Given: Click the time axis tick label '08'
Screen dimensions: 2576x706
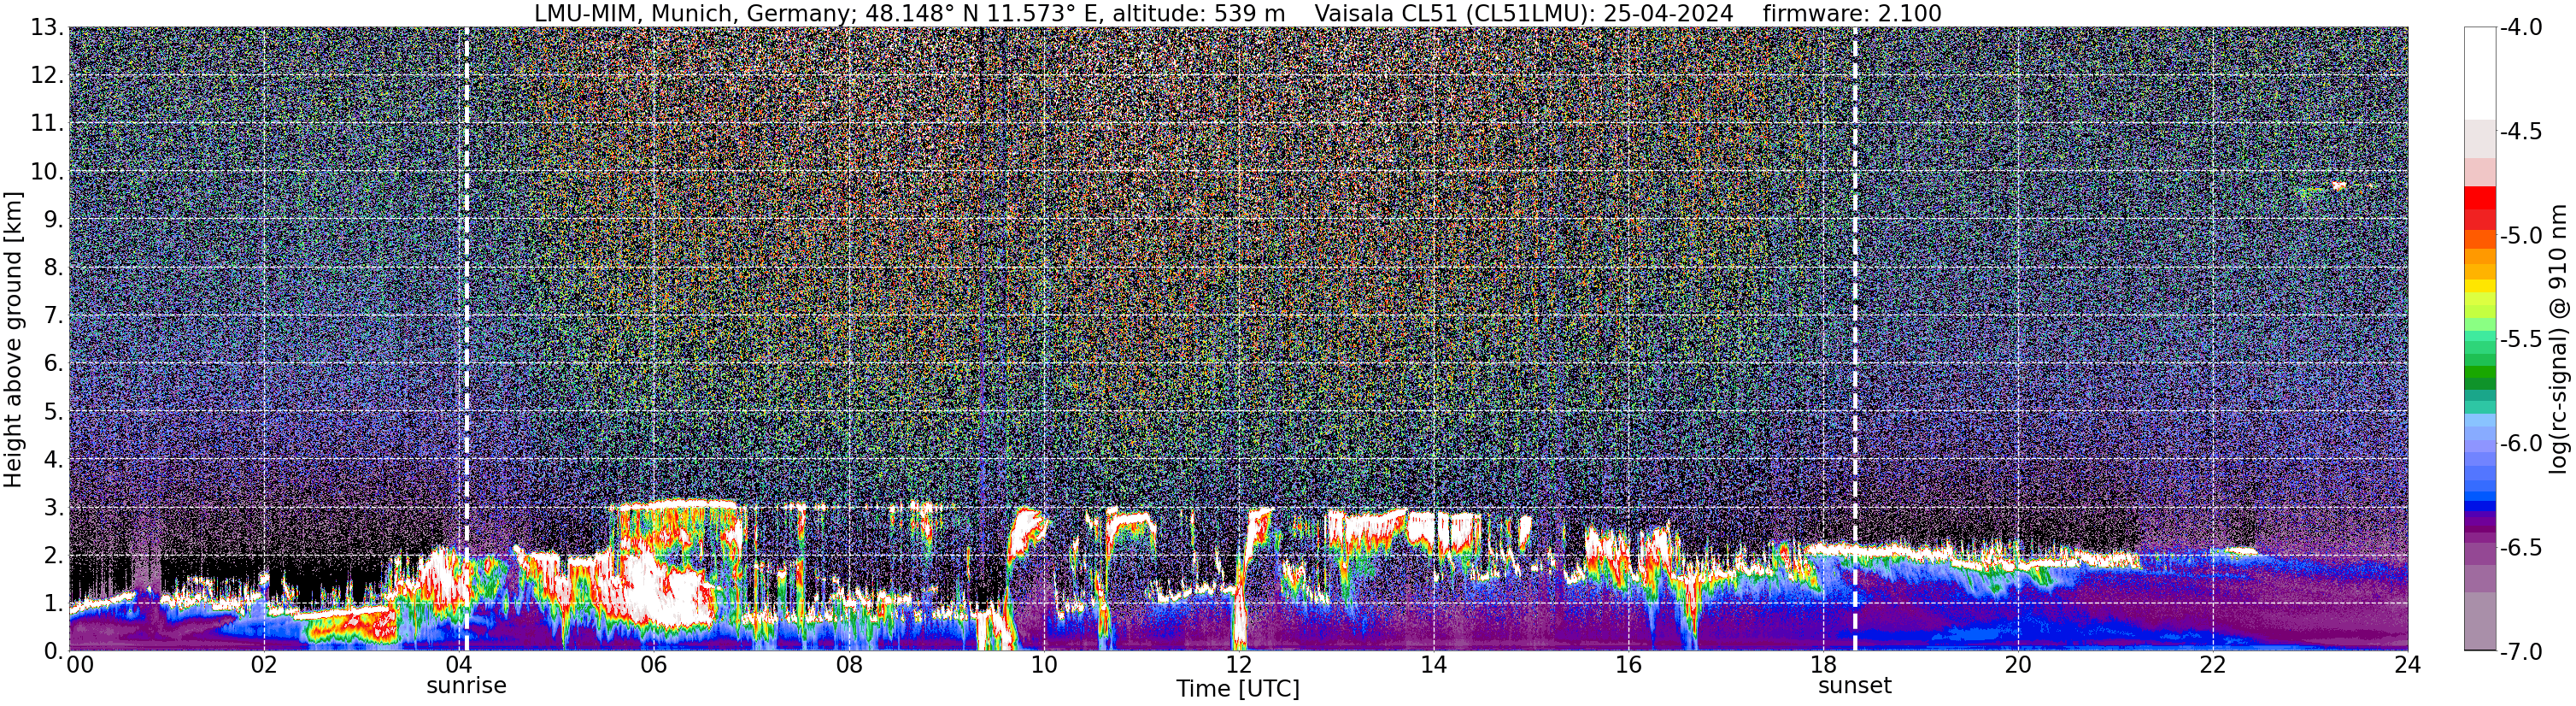Looking at the screenshot, I should point(848,665).
